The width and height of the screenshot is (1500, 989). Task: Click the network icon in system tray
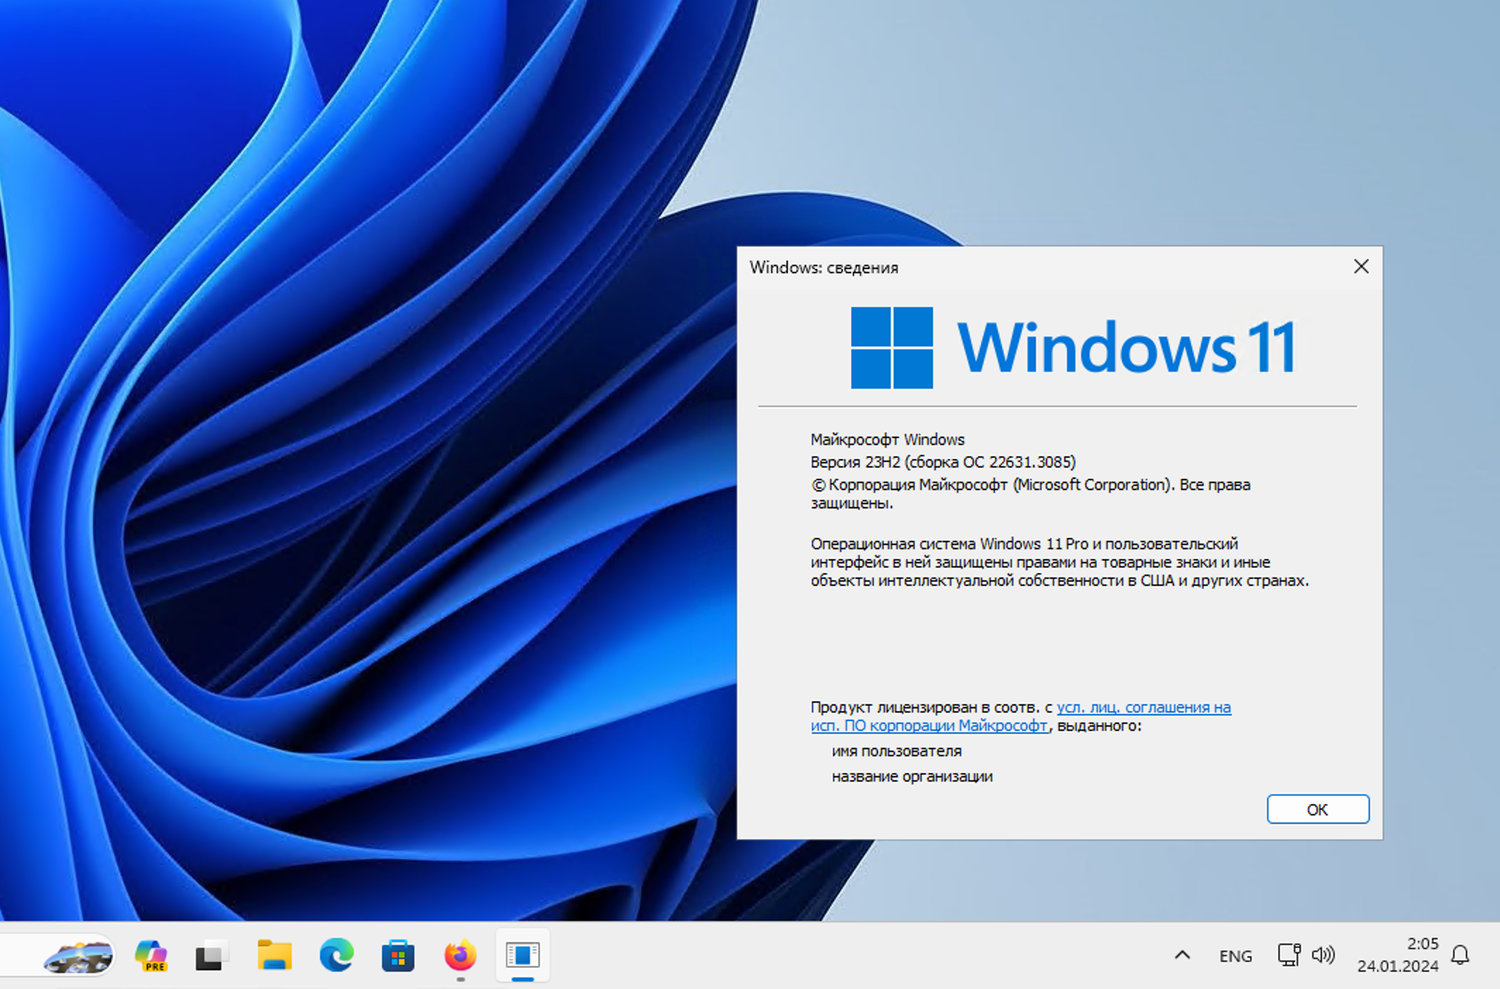[1288, 956]
